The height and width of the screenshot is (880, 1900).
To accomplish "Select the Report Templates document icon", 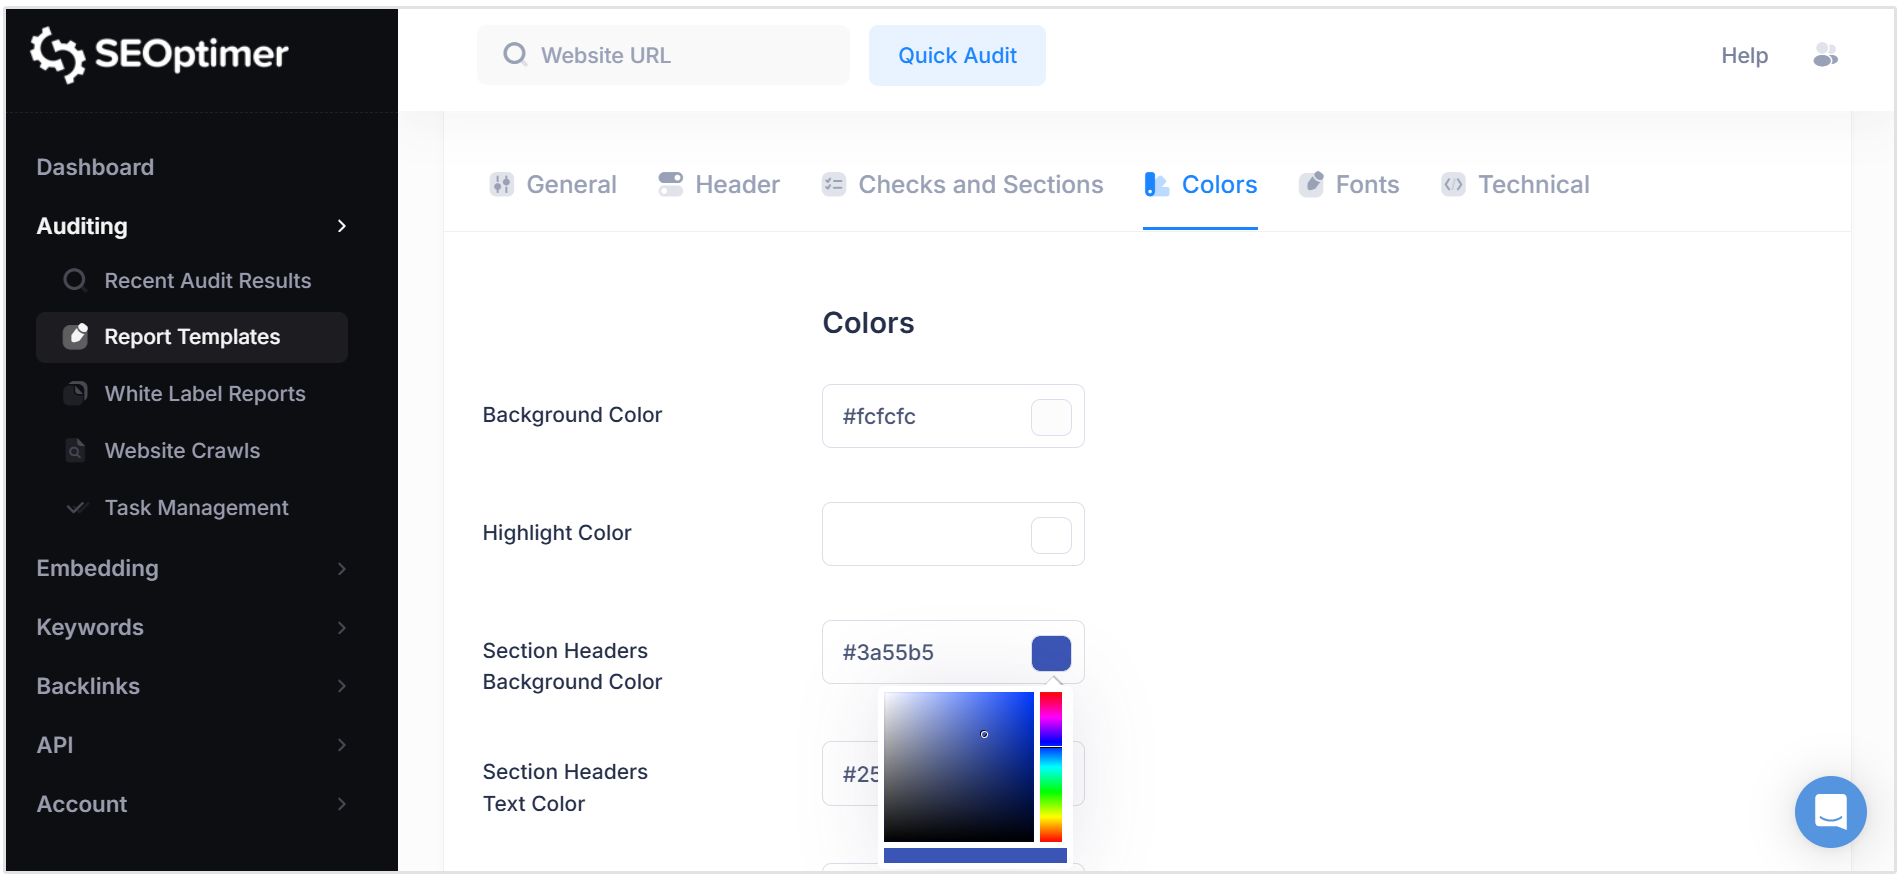I will [x=76, y=337].
